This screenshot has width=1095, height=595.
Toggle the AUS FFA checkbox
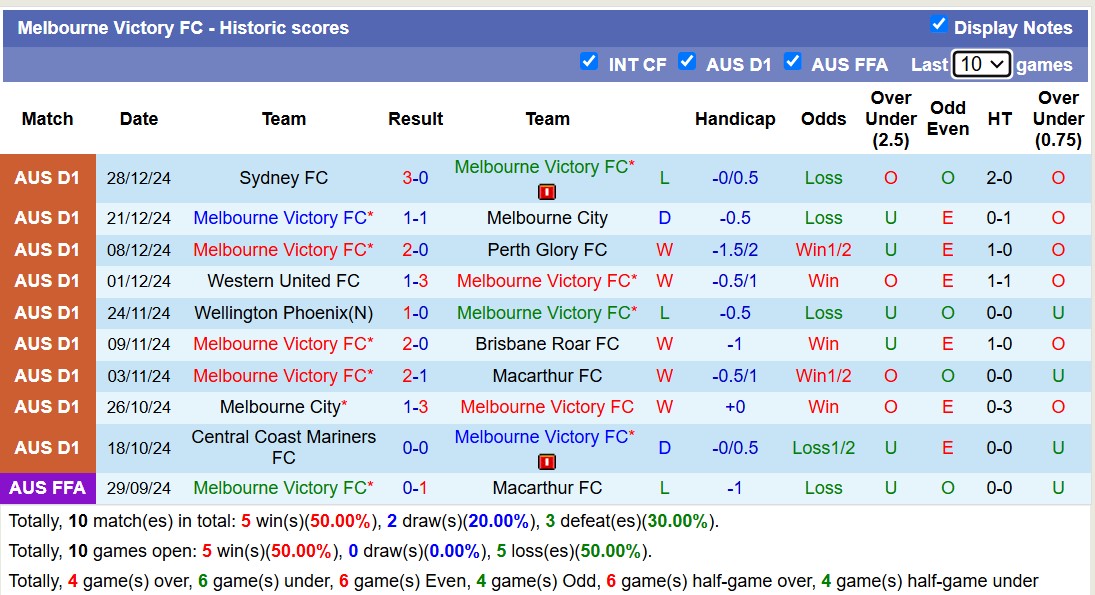793,61
